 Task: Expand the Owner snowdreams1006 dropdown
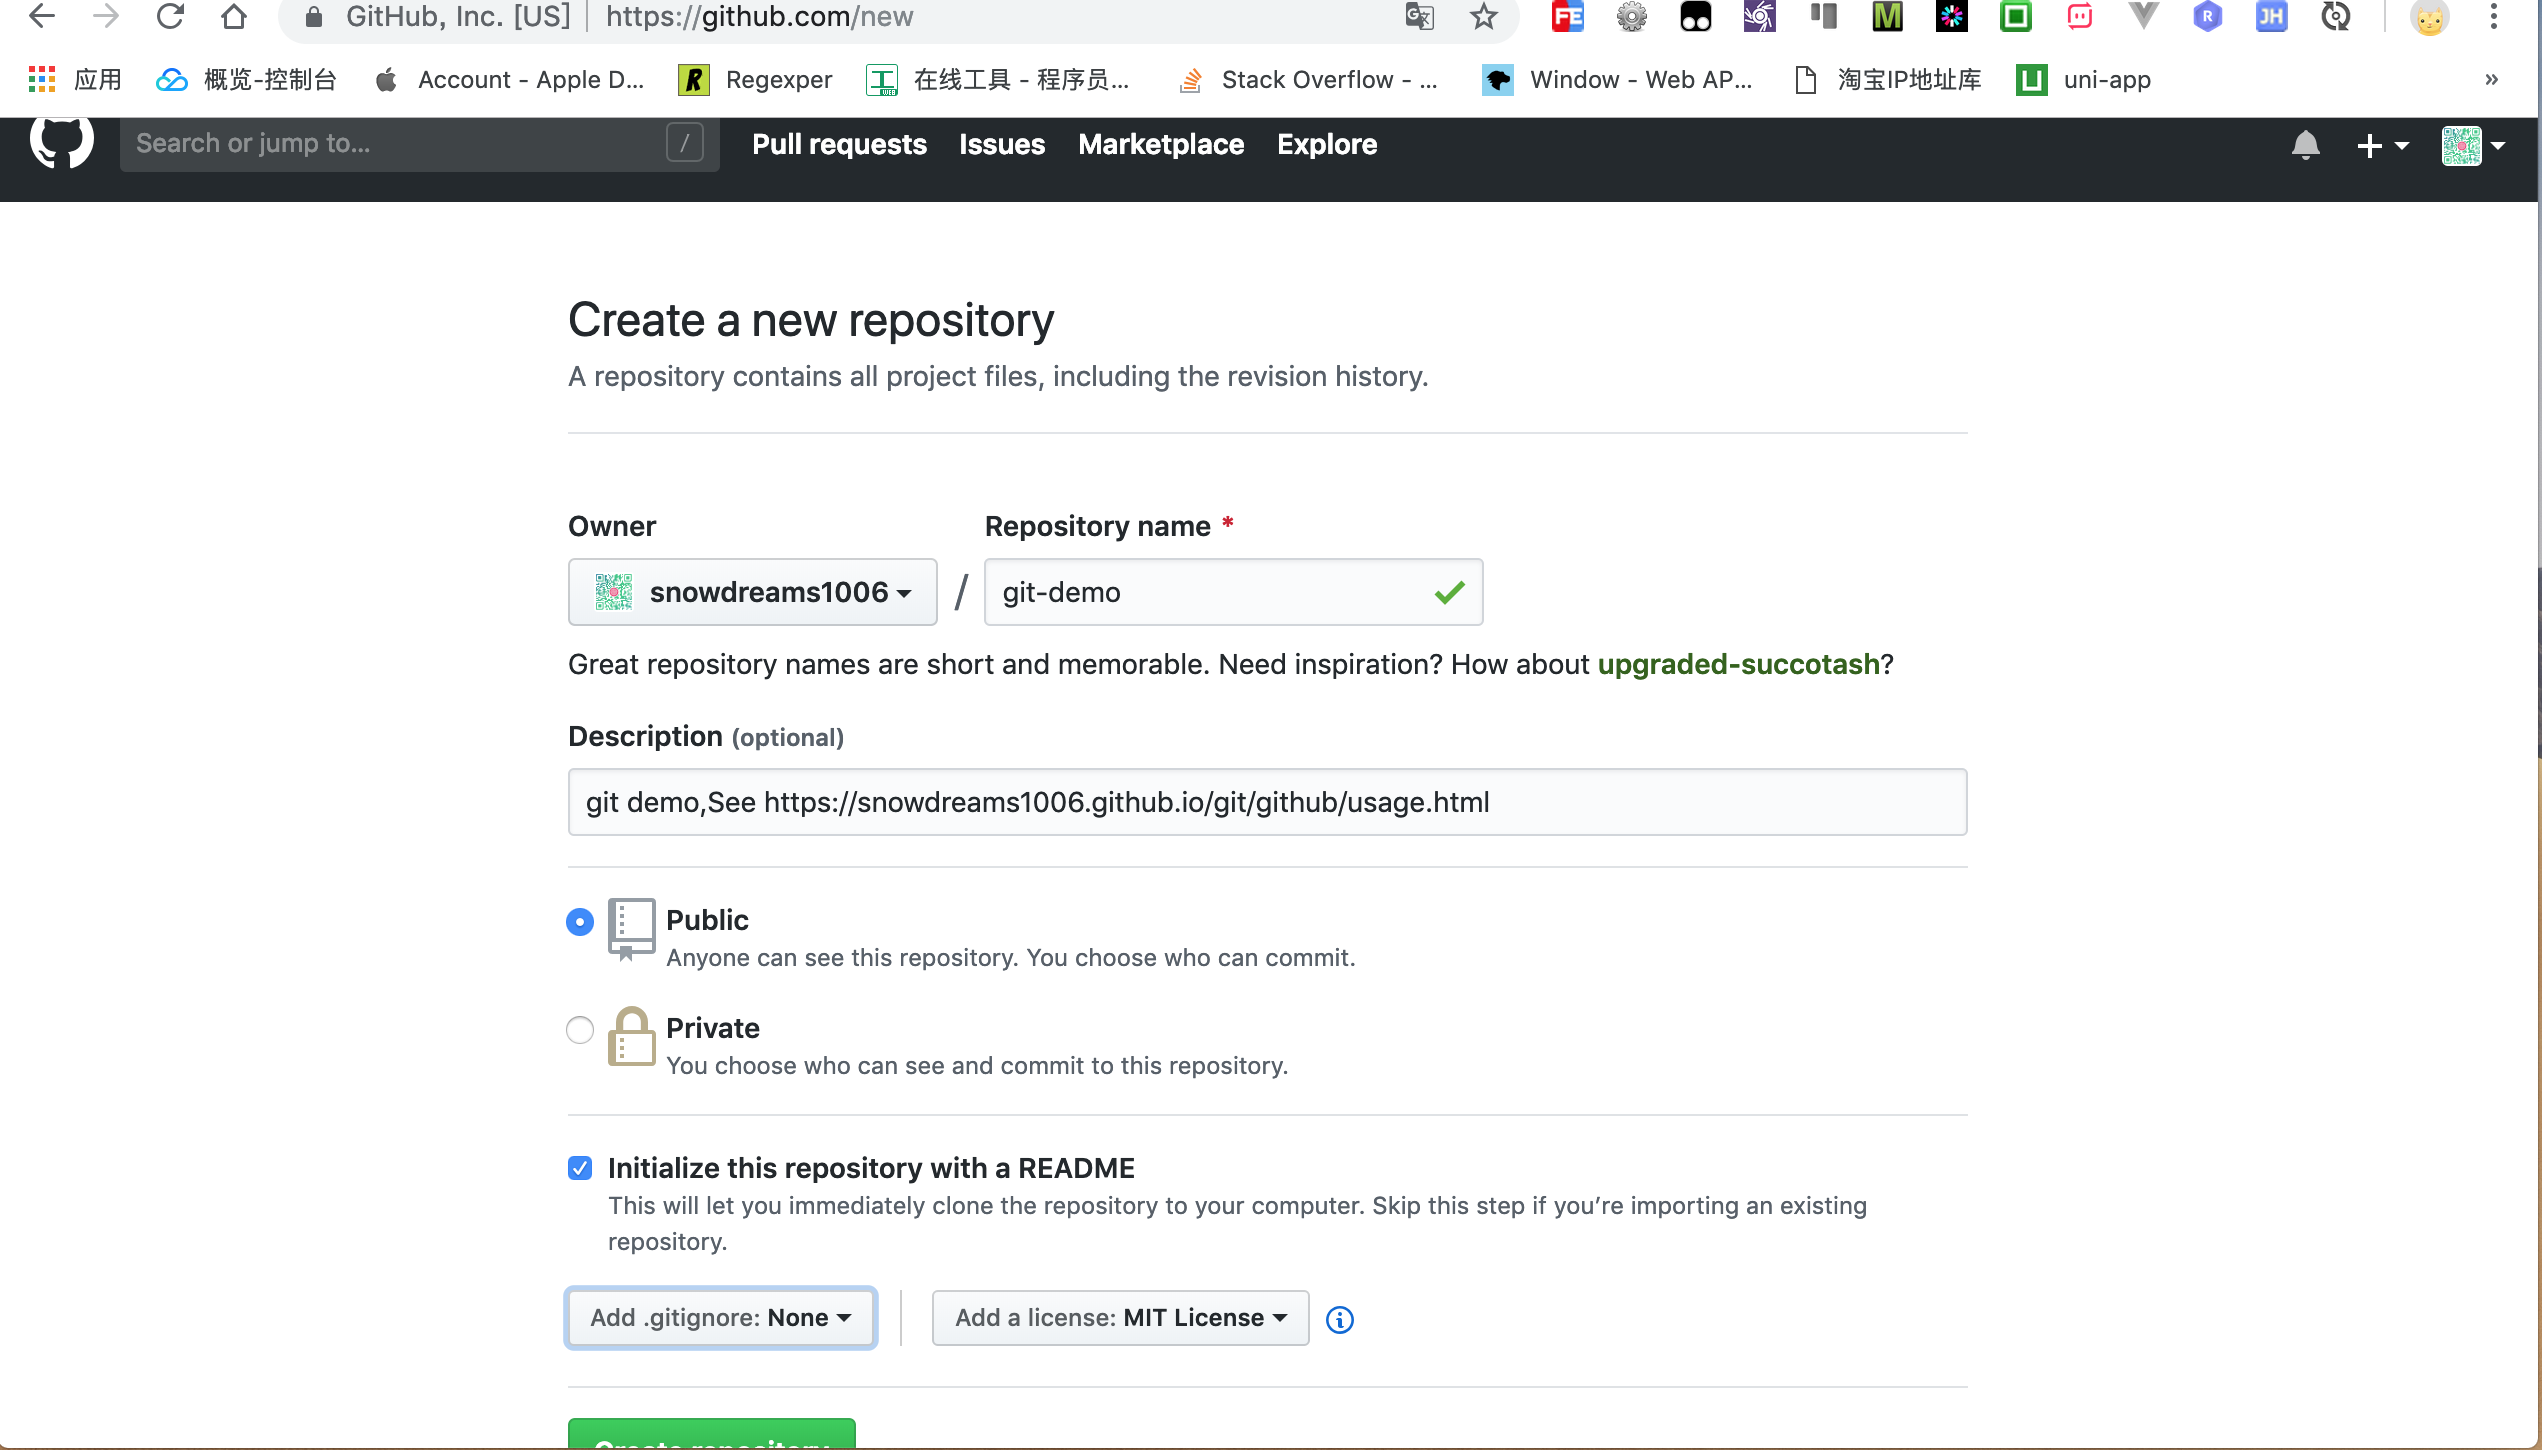(x=752, y=592)
